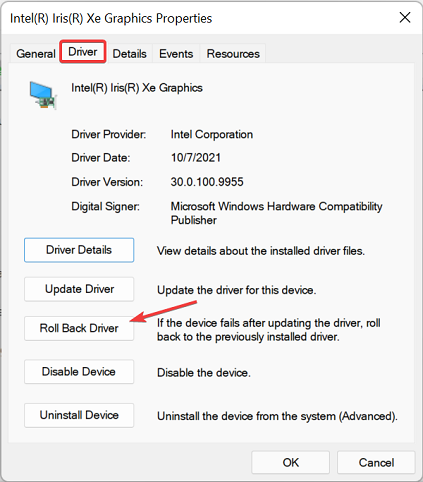The image size is (423, 482).
Task: Click Disable Device
Action: click(79, 372)
